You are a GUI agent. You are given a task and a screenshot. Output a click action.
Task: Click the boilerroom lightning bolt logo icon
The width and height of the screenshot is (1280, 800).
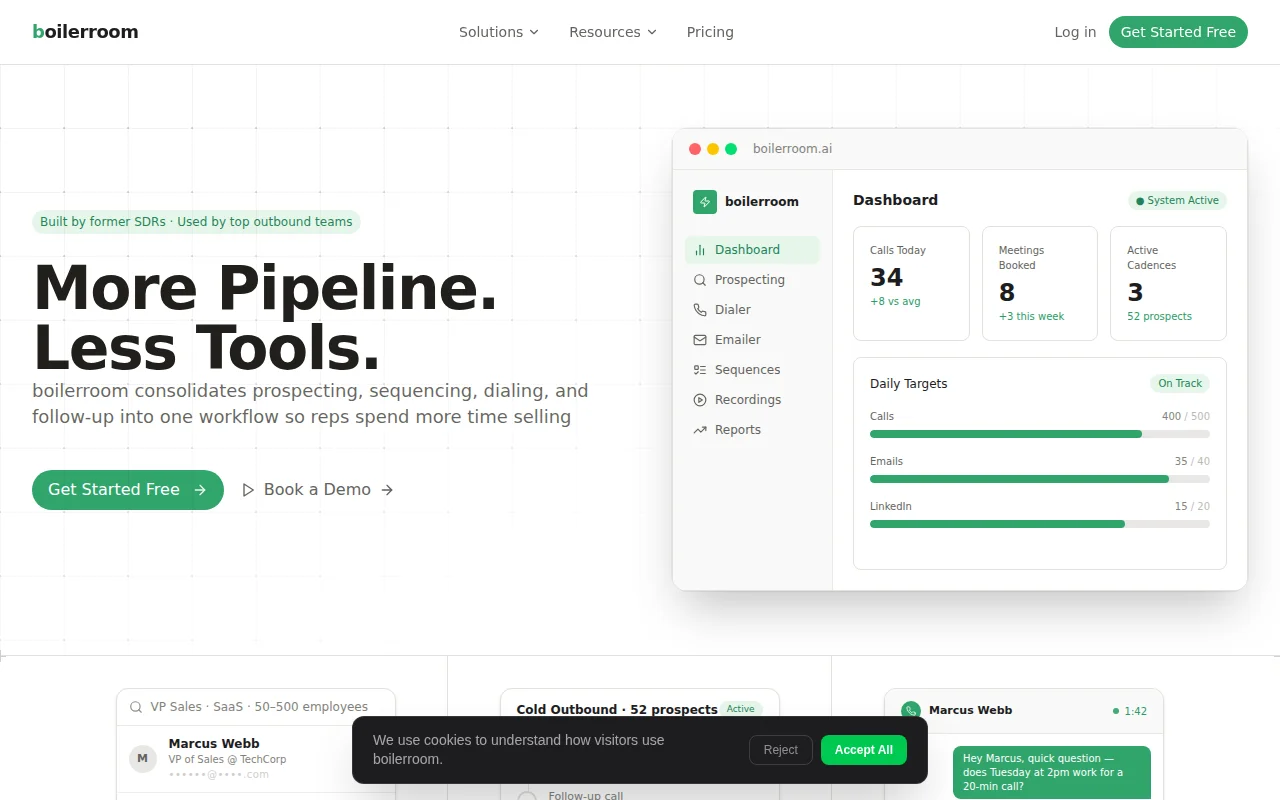(705, 202)
